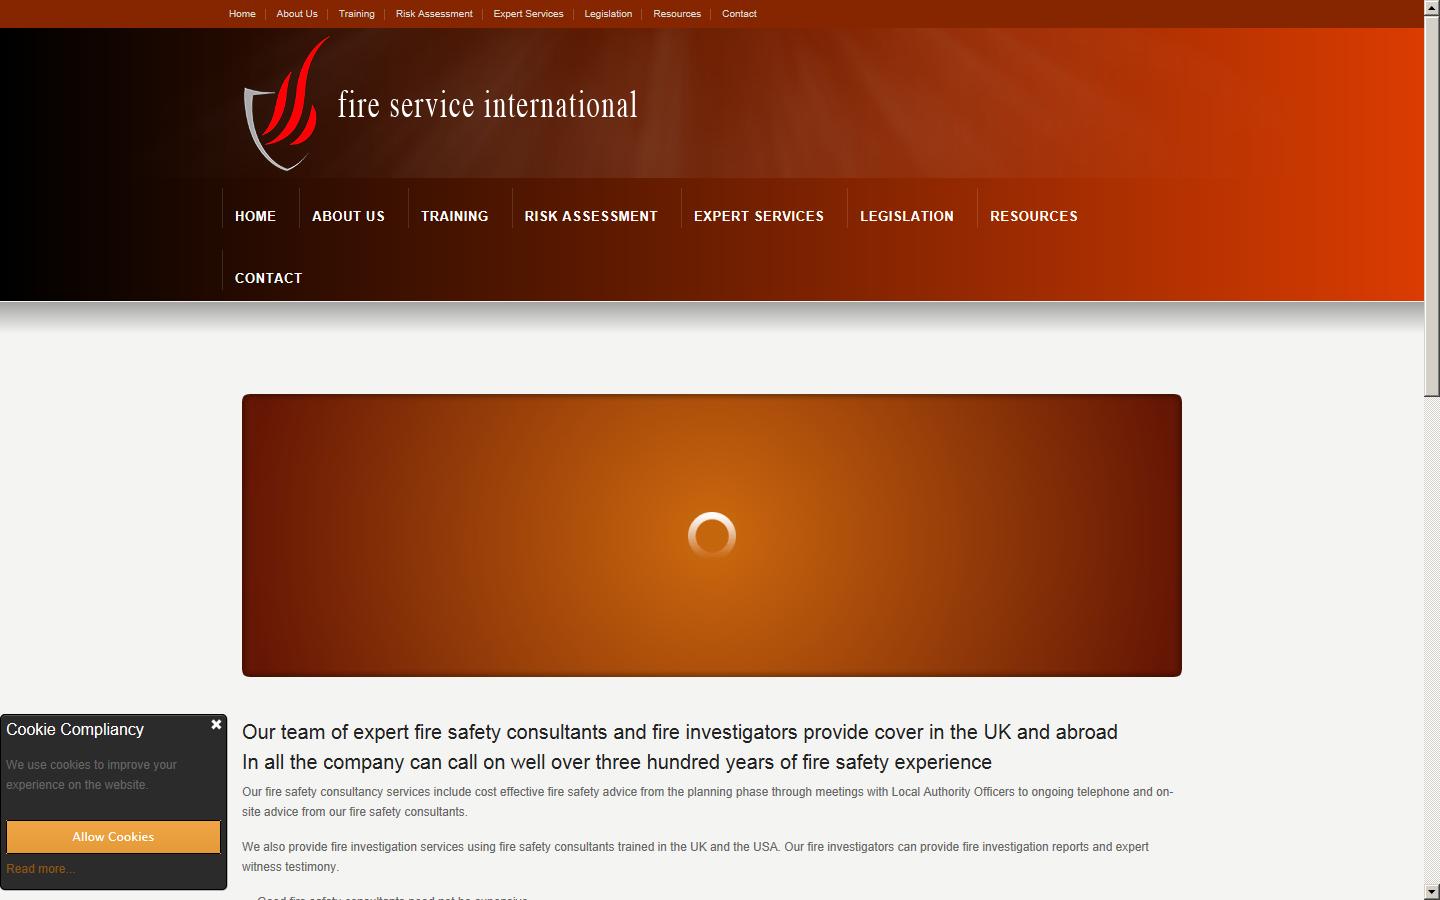The width and height of the screenshot is (1440, 900).
Task: Click the small Risk Assessment top link
Action: click(x=434, y=14)
